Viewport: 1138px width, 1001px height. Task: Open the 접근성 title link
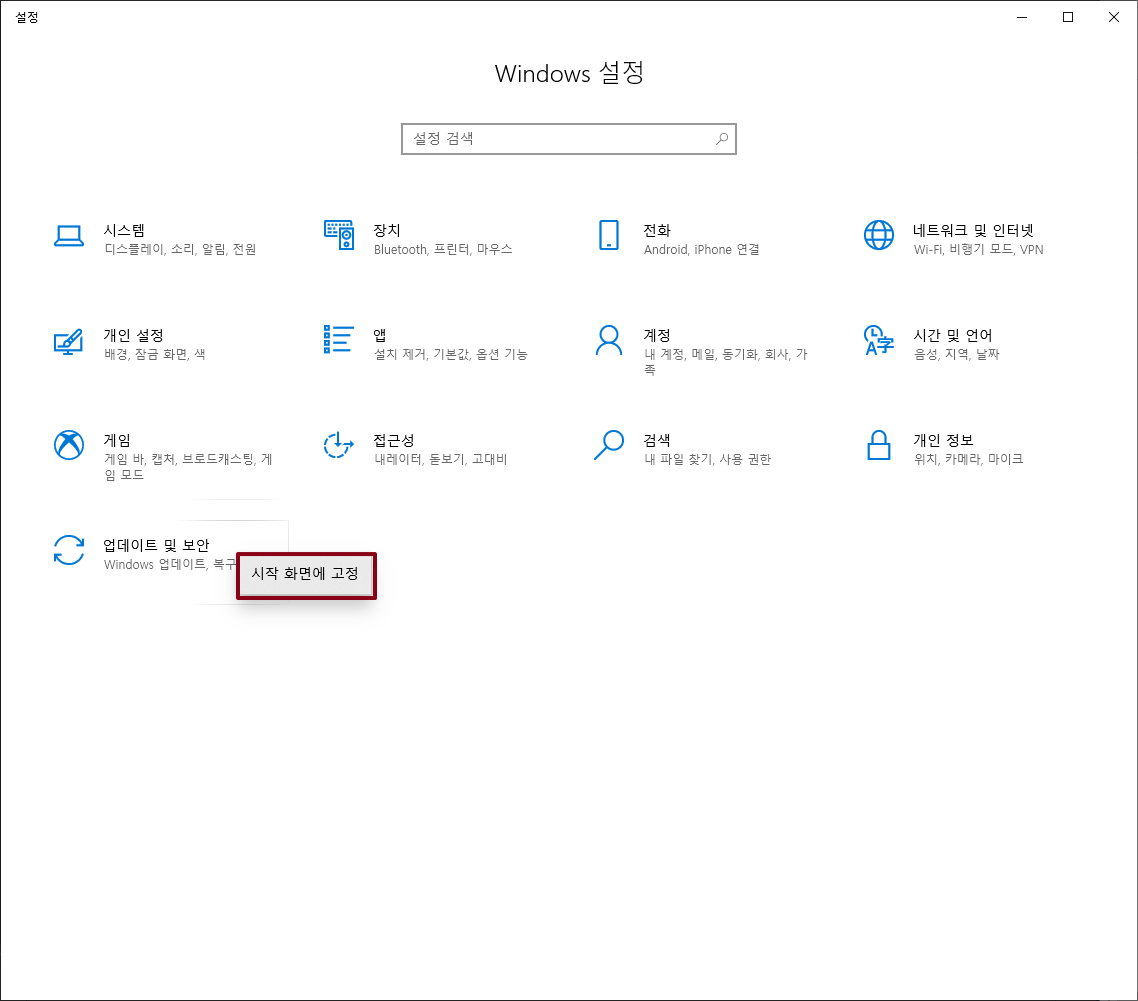tap(394, 440)
